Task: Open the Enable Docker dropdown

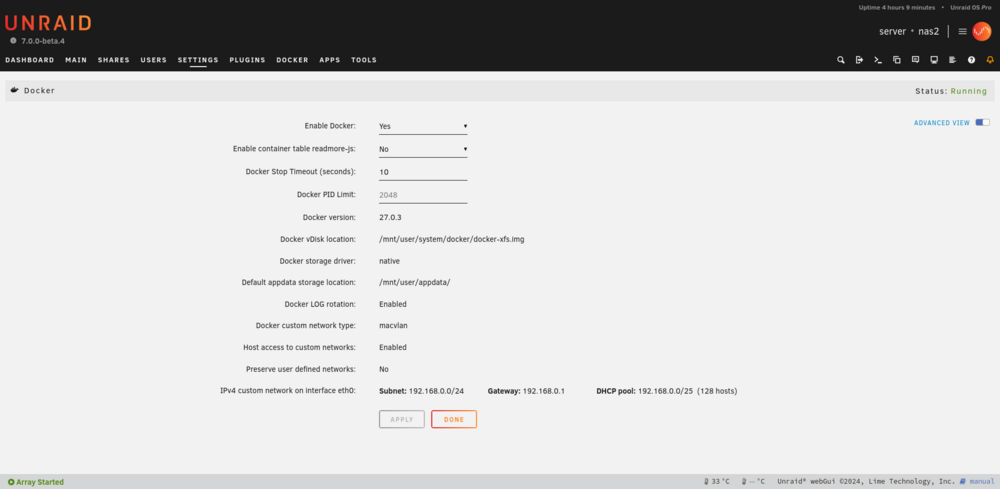Action: 423,126
